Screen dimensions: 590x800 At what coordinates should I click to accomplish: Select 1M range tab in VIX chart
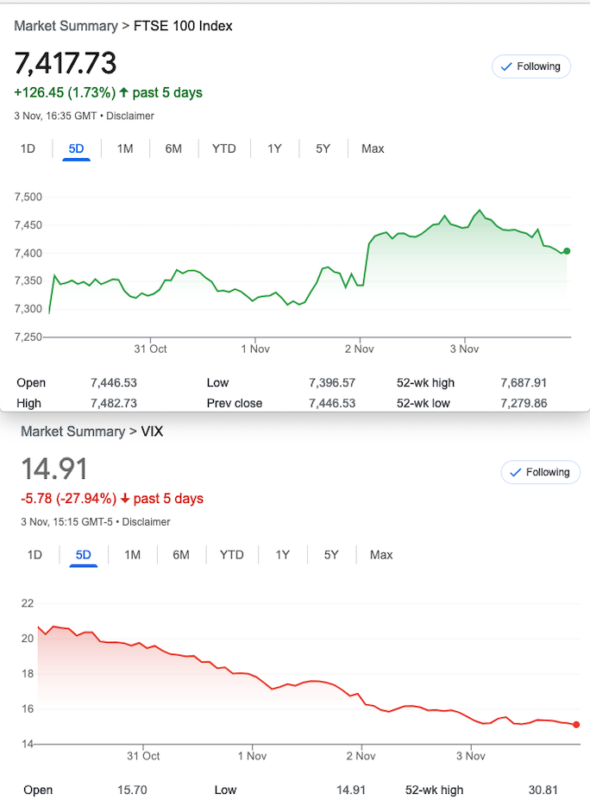tap(133, 555)
